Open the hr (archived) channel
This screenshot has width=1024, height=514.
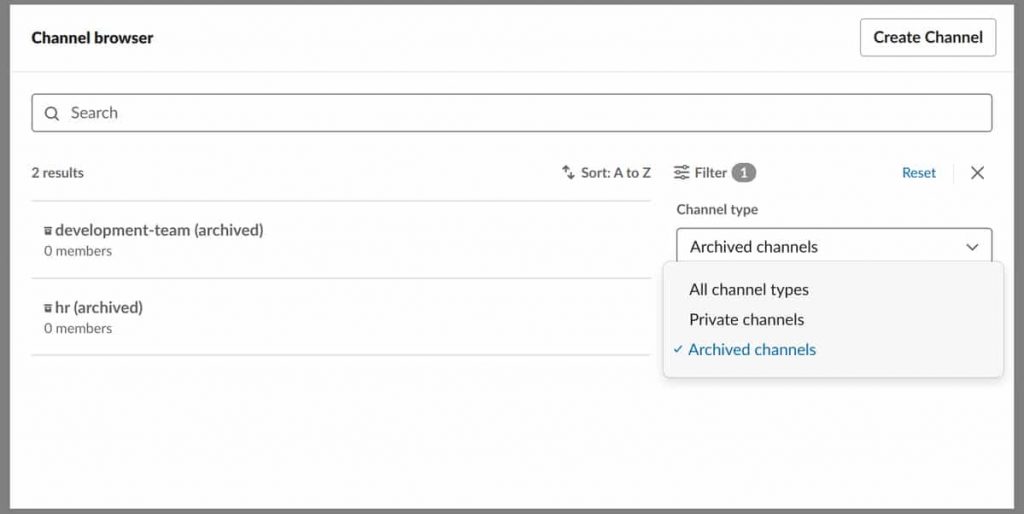[x=98, y=308]
